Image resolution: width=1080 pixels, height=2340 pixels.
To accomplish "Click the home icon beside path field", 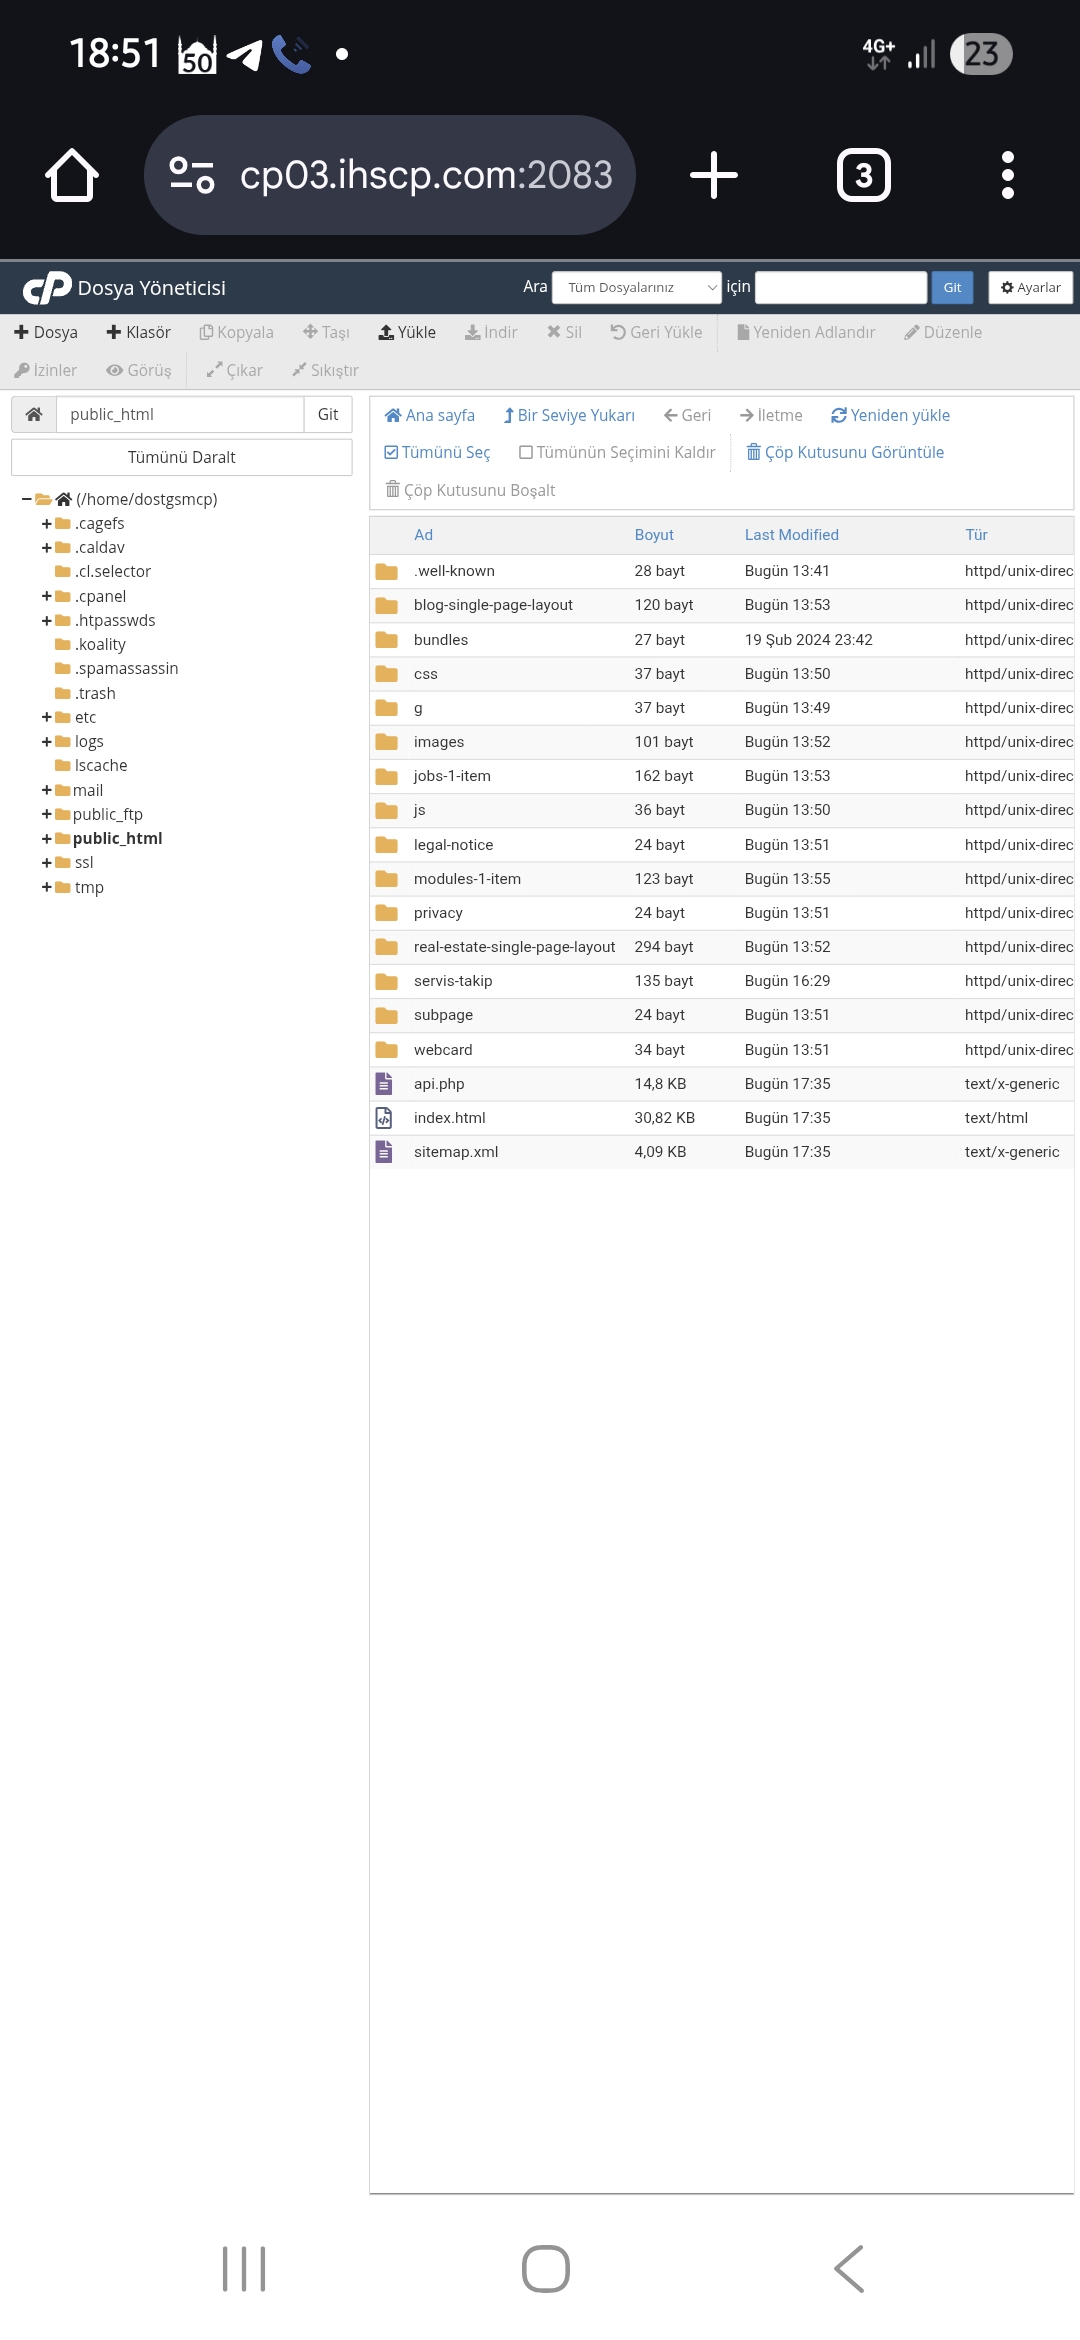I will pyautogui.click(x=34, y=414).
